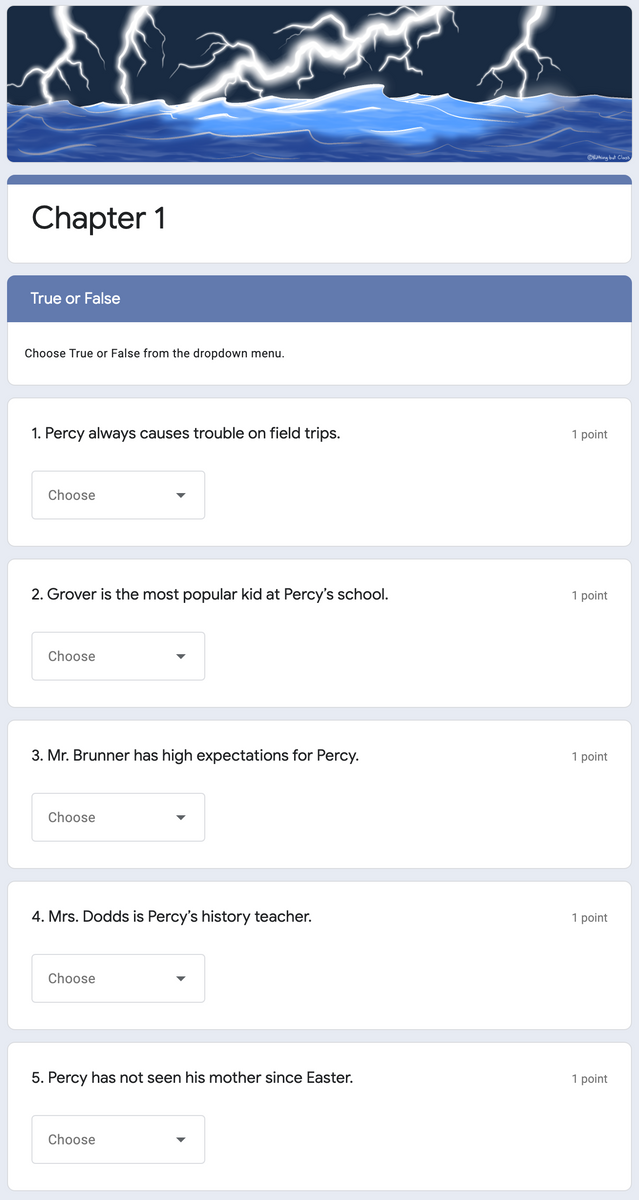Click the True or False section banner

[319, 298]
